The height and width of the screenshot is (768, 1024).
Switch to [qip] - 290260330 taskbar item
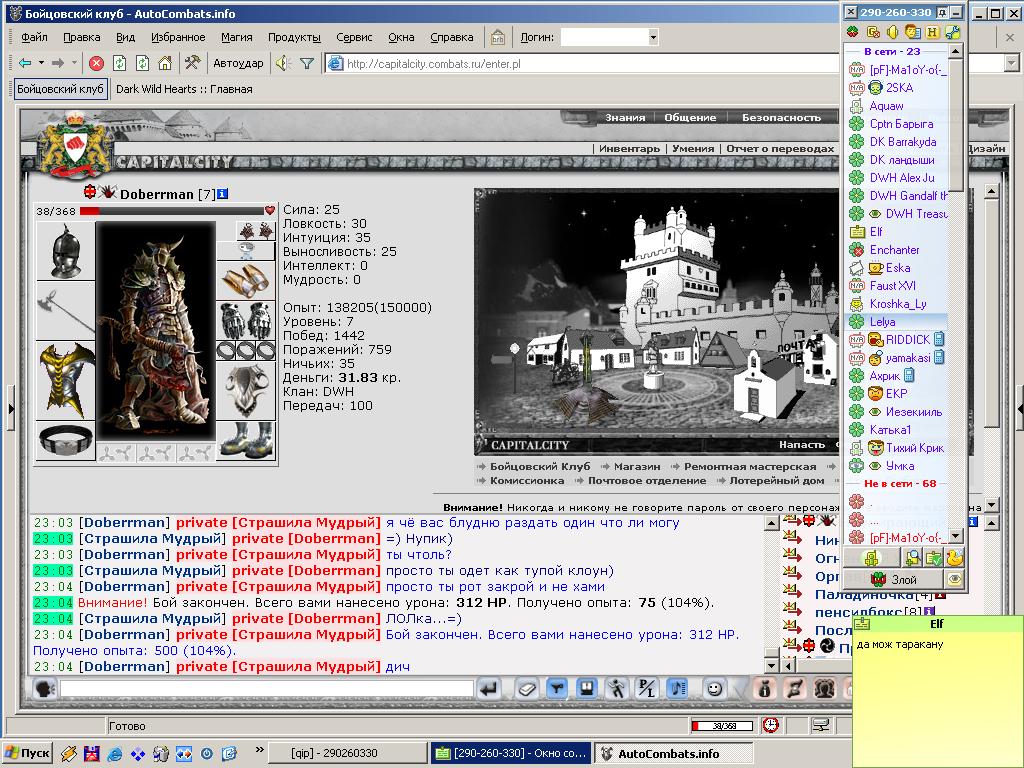coord(347,753)
